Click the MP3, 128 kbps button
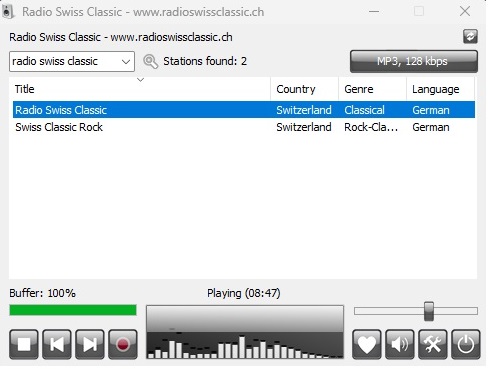488x369 pixels. click(414, 61)
